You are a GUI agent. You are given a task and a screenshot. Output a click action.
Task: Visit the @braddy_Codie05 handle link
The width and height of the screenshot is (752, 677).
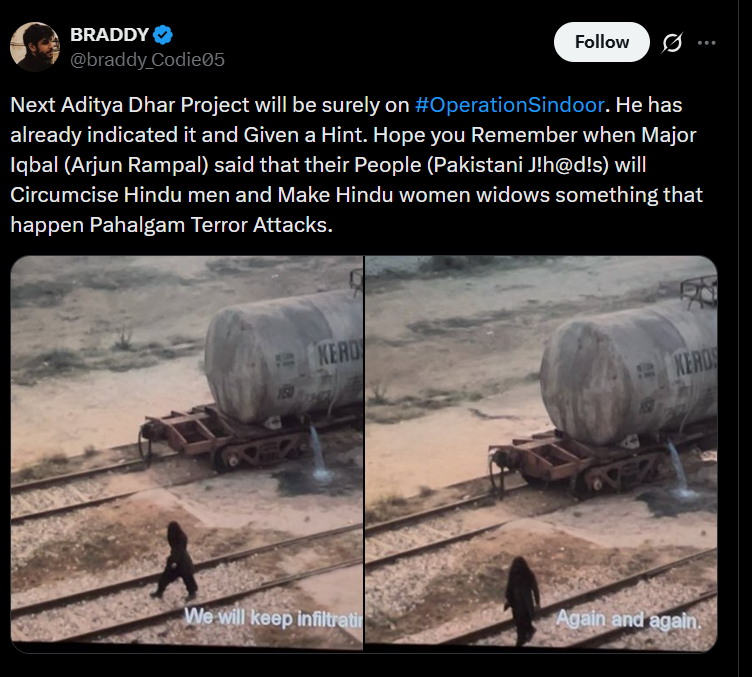(x=148, y=60)
